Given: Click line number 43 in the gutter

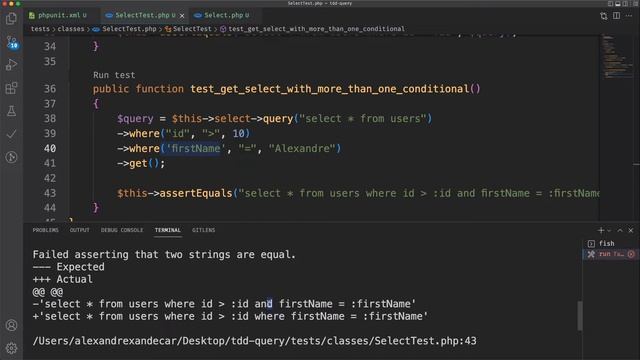Looking at the screenshot, I should point(50,193).
